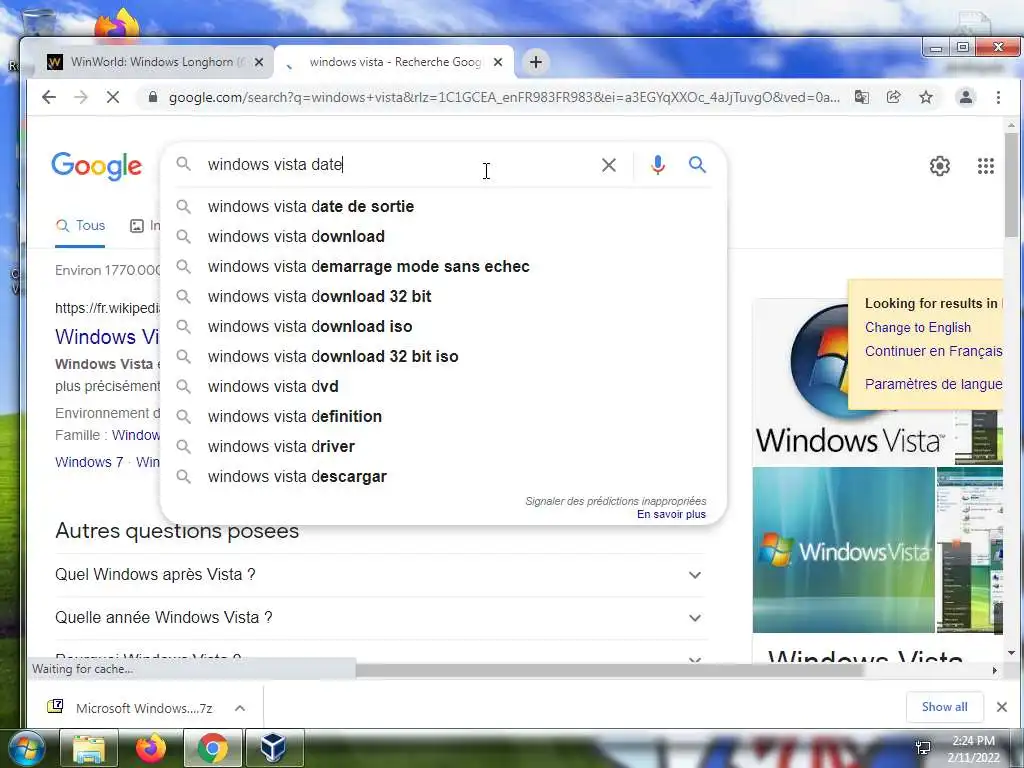Switch to the WinWorld: Windows Longhorn tab
Viewport: 1024px width, 768px height.
point(157,62)
